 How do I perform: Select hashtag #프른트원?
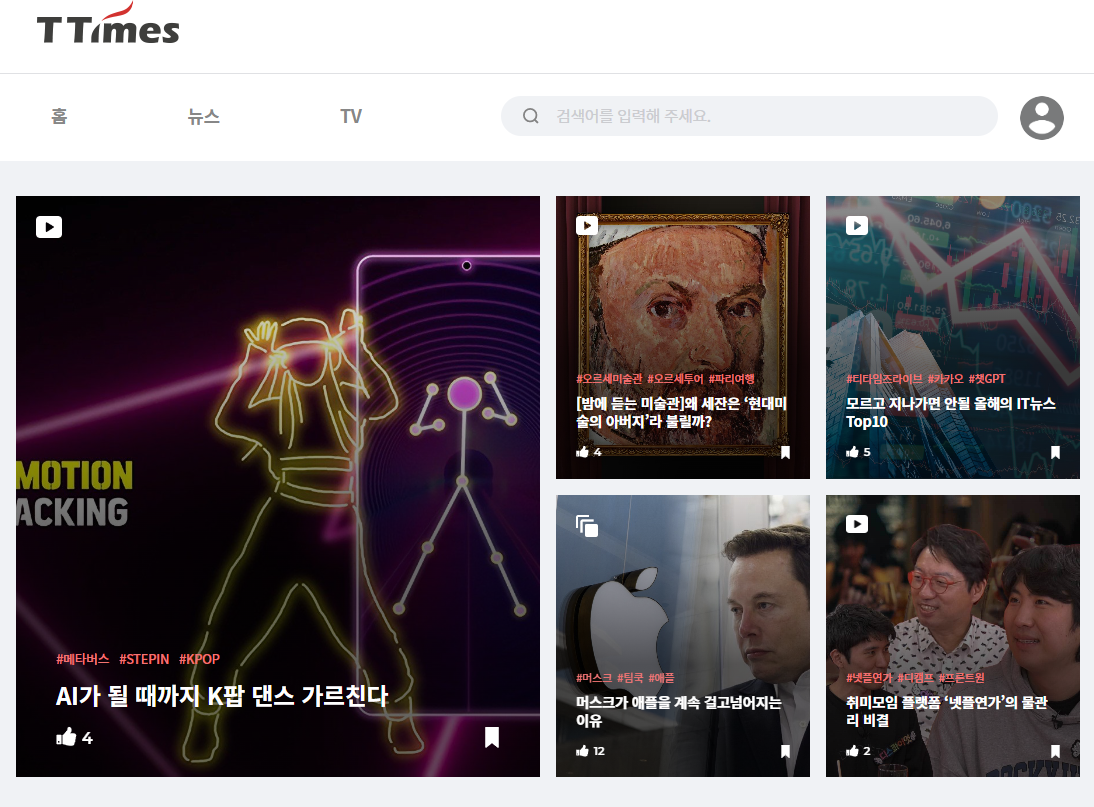[961, 677]
